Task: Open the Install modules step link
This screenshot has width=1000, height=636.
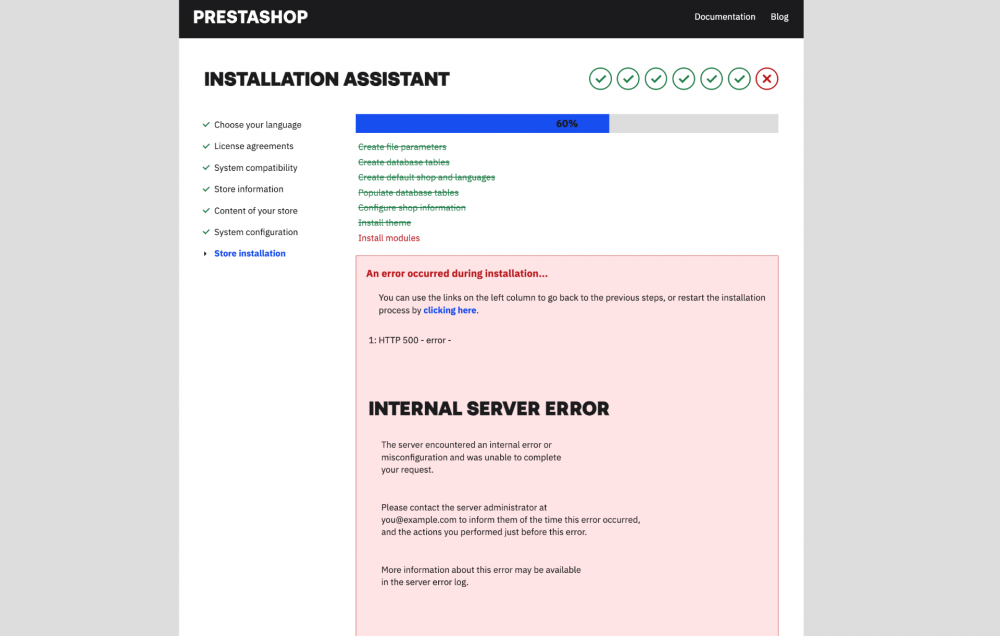Action: click(x=389, y=238)
